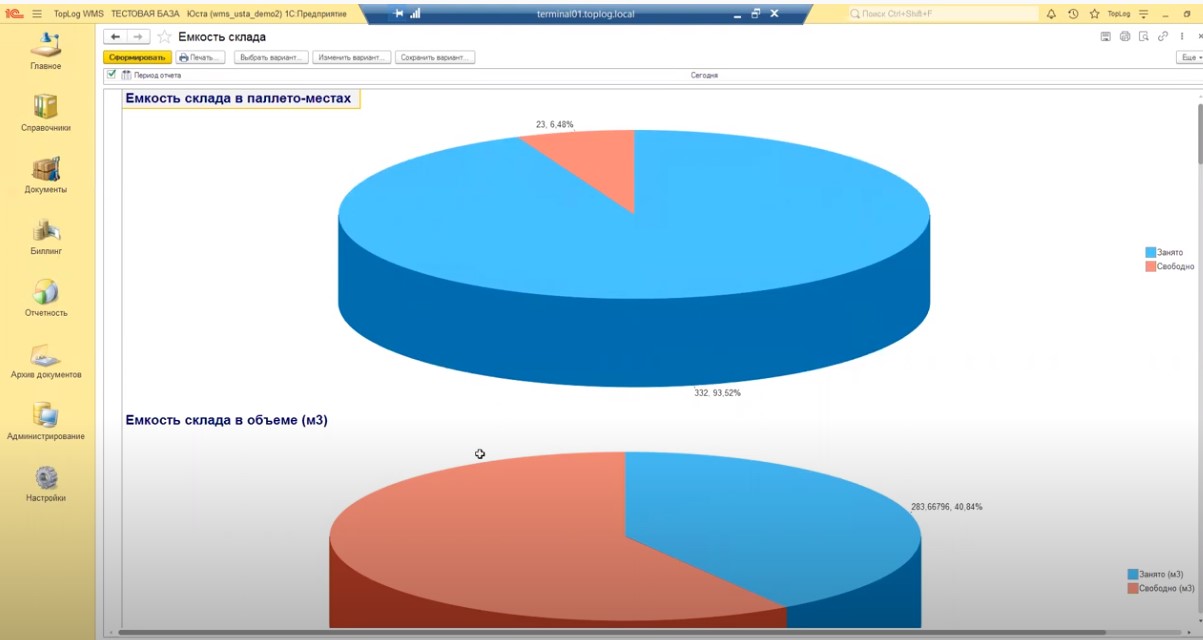Open notifications bell icon

[1051, 14]
